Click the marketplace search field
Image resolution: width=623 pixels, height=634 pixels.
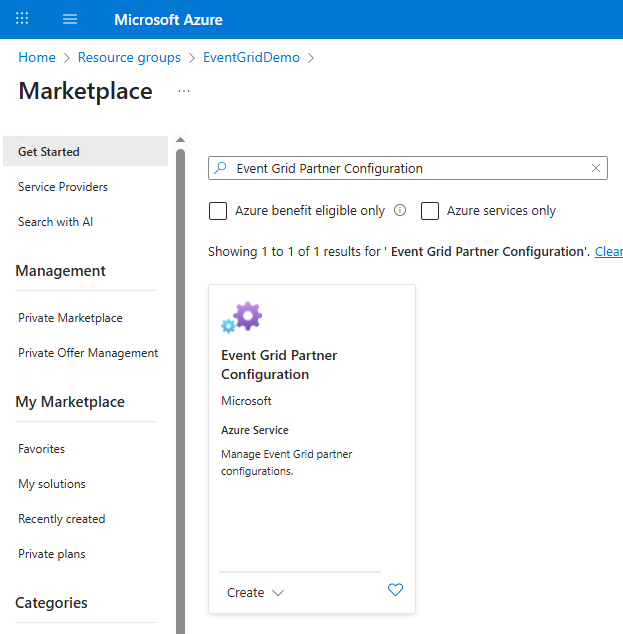coord(408,168)
